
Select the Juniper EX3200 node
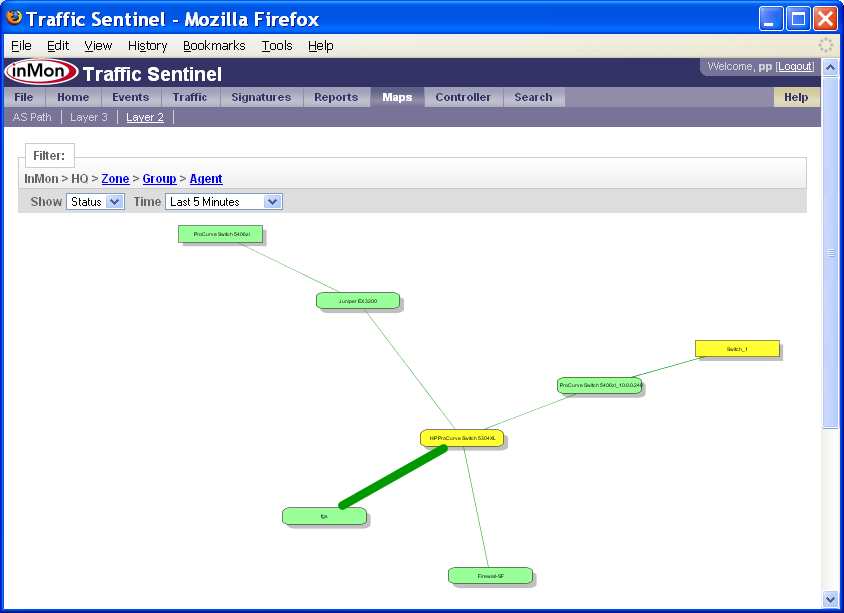tap(358, 301)
